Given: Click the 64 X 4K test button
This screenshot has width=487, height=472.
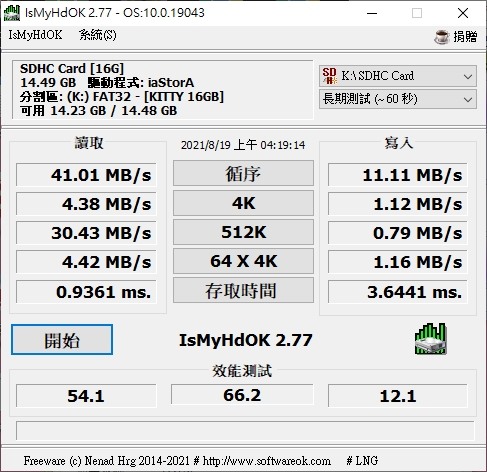Looking at the screenshot, I should pos(243,261).
